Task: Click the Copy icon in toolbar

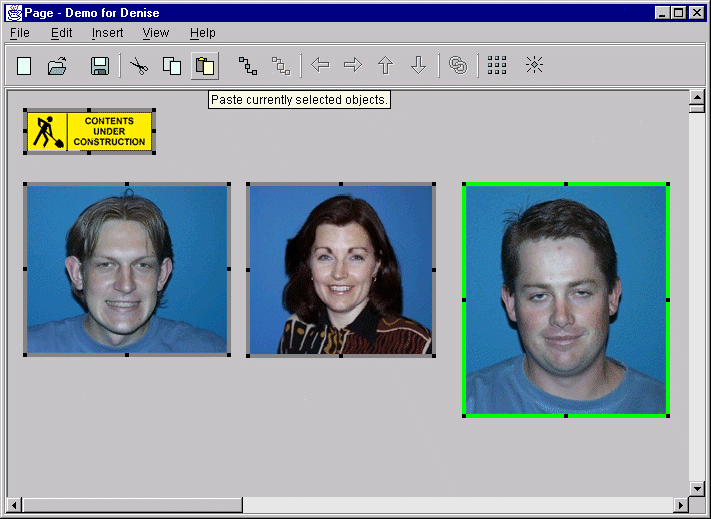Action: pyautogui.click(x=172, y=66)
